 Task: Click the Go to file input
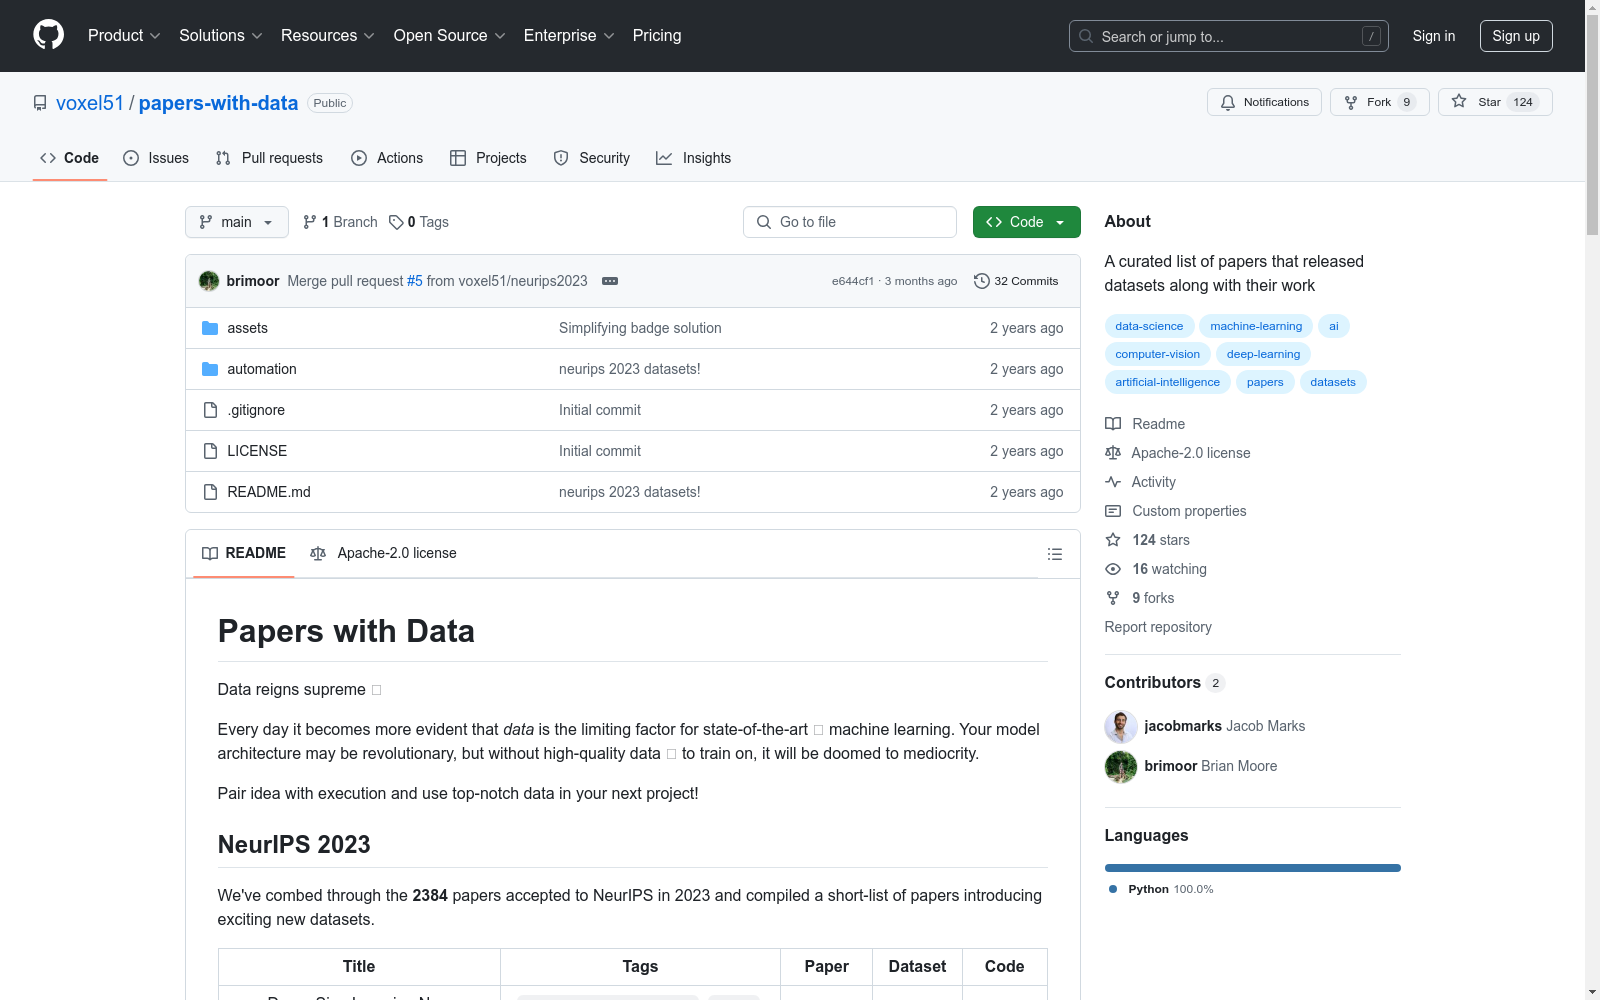click(x=850, y=222)
